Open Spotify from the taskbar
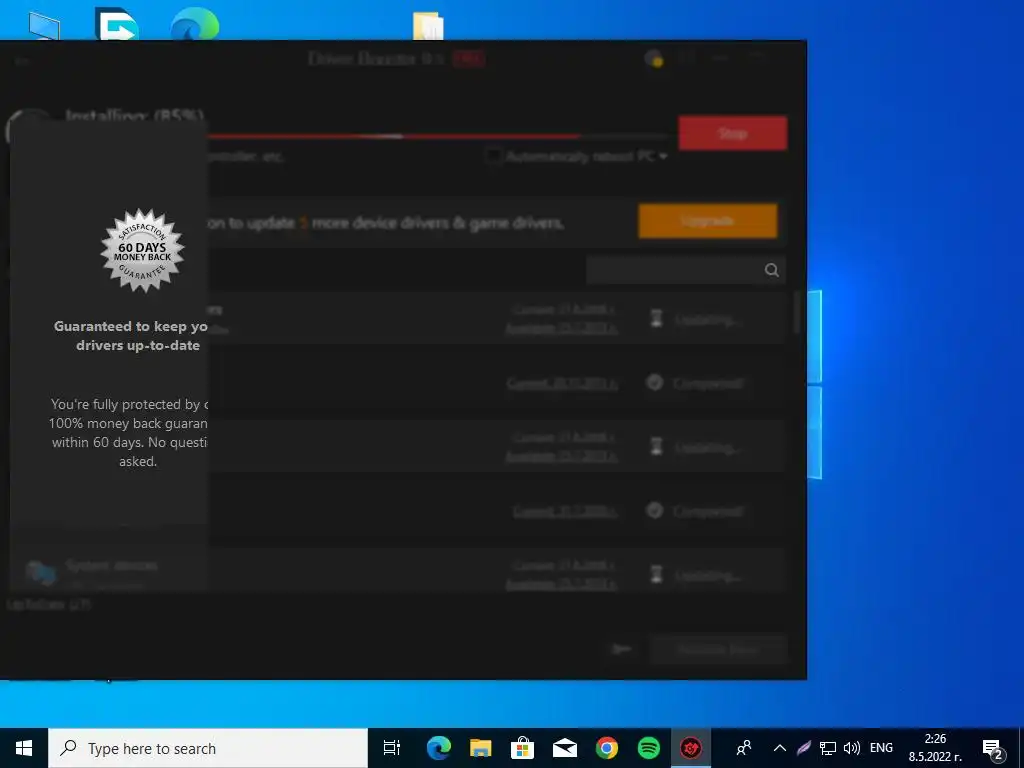This screenshot has width=1024, height=768. (648, 748)
